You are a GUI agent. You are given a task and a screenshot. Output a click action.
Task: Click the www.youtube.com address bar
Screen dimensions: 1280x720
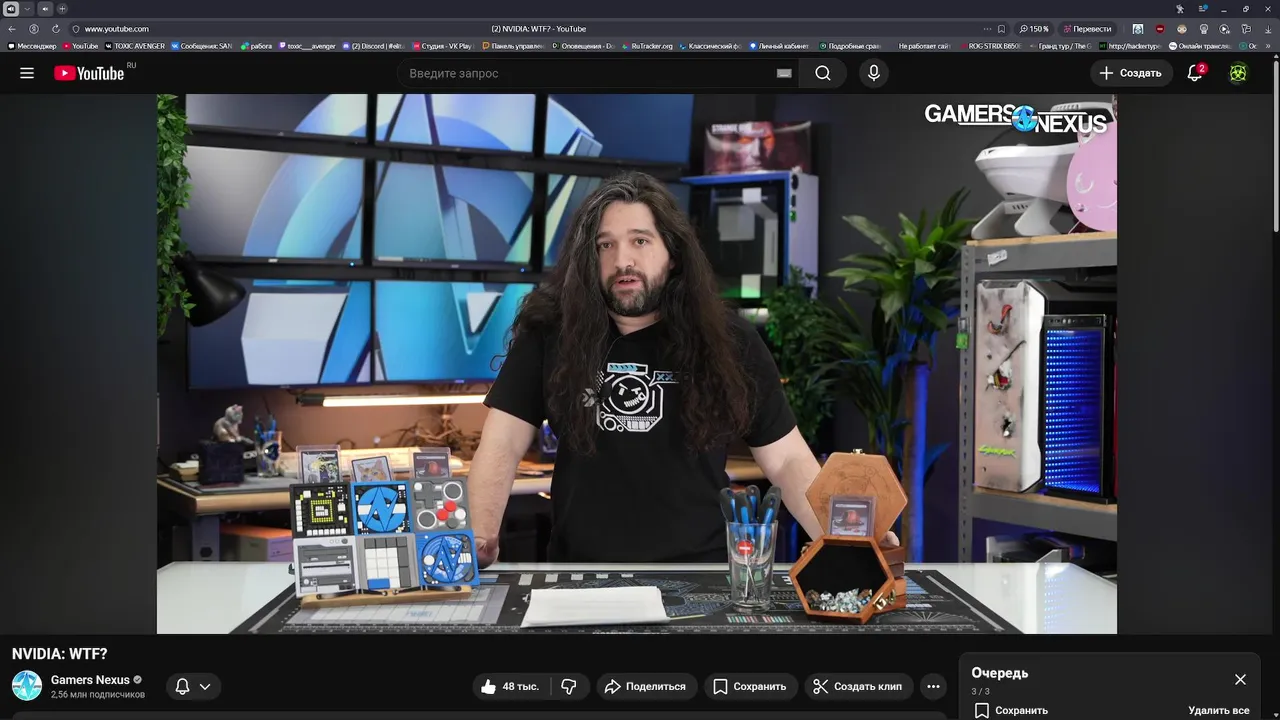coord(116,29)
